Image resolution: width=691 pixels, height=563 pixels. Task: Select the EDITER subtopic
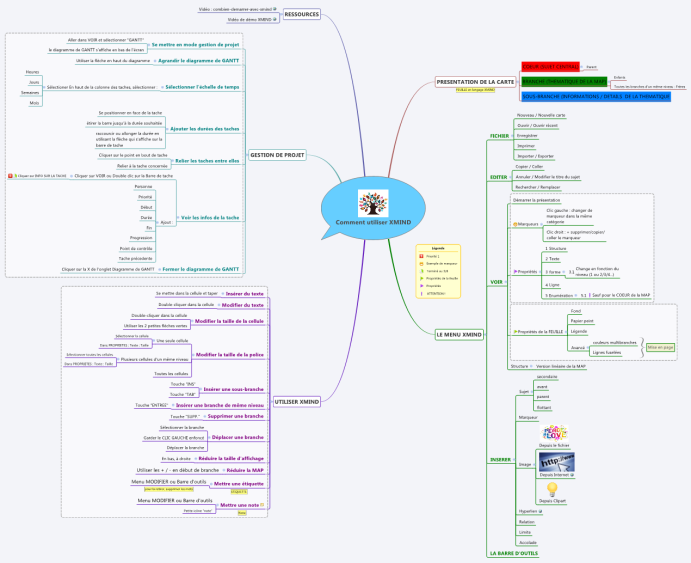click(498, 177)
